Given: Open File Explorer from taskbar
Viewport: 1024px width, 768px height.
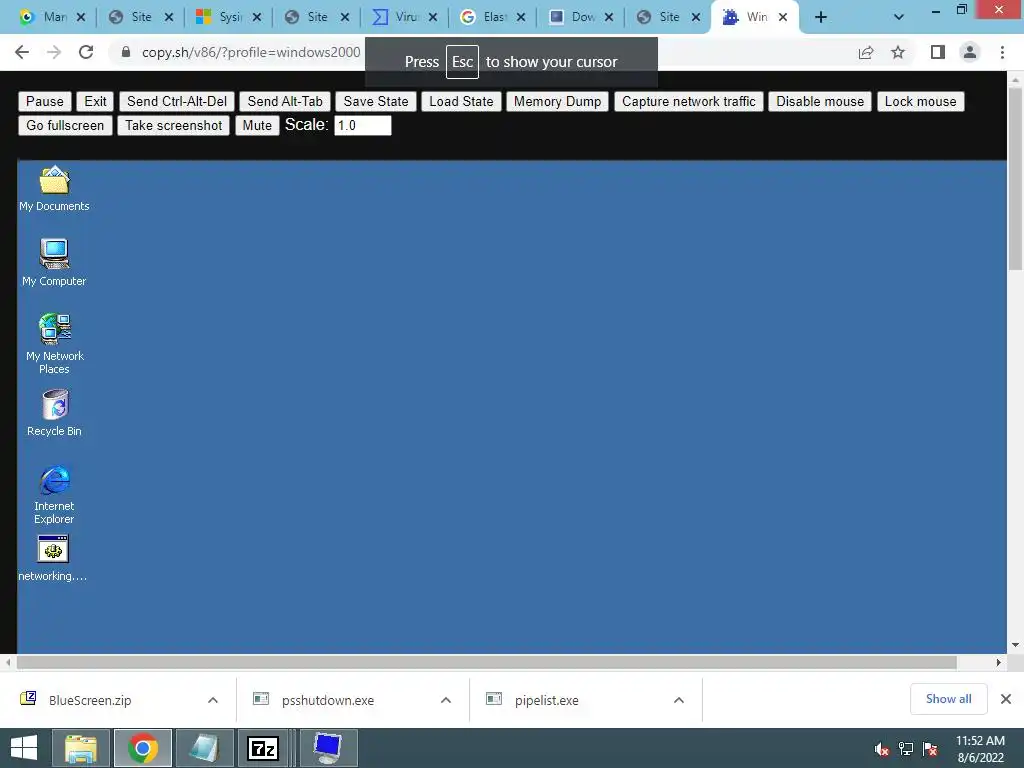Looking at the screenshot, I should click(80, 748).
